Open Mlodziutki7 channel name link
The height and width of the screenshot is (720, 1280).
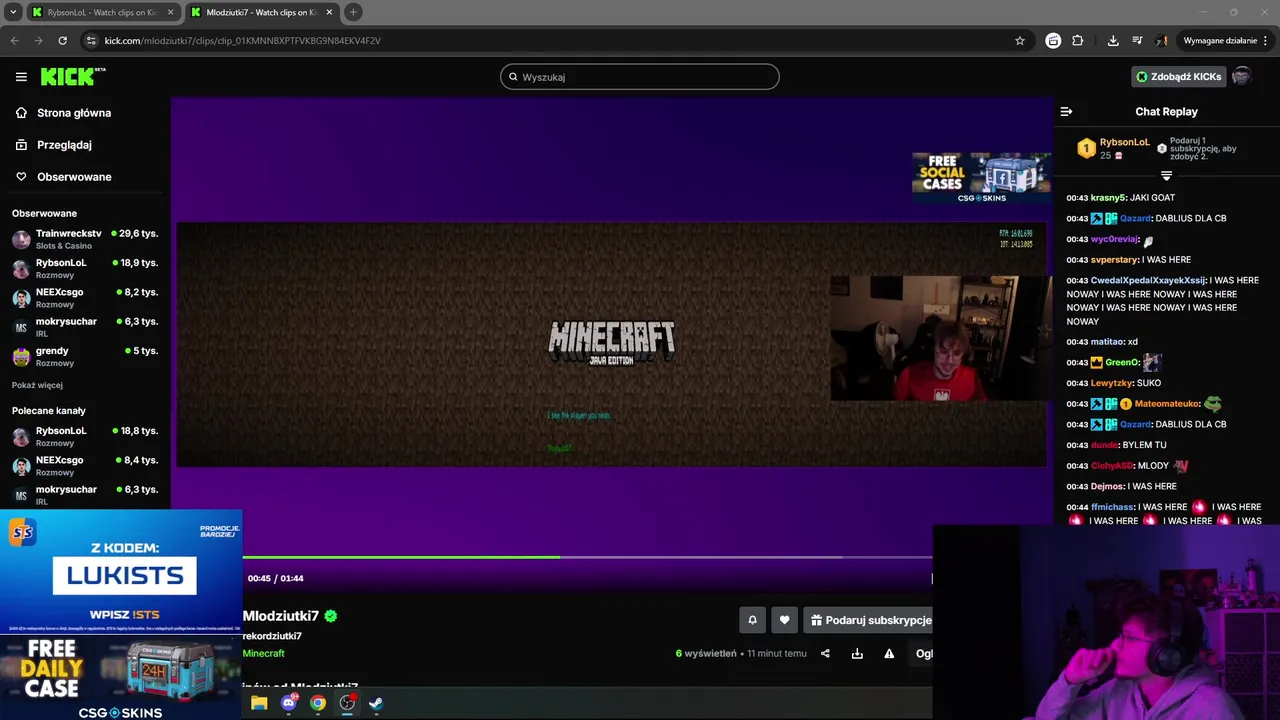pos(281,616)
